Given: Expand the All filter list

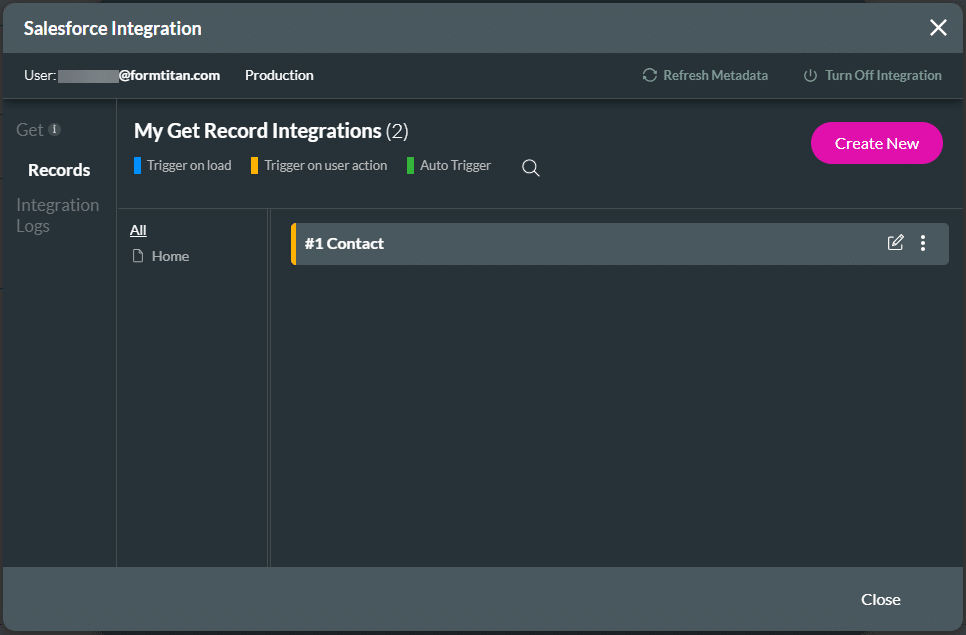Looking at the screenshot, I should coord(138,229).
